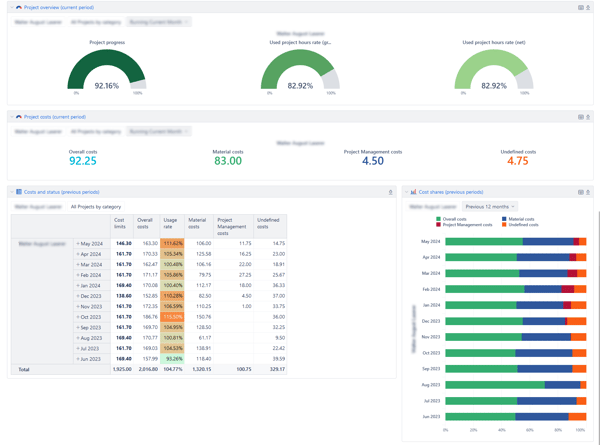This screenshot has width=600, height=445.
Task: Open Project costs (current period) report link
Action: pyautogui.click(x=55, y=117)
